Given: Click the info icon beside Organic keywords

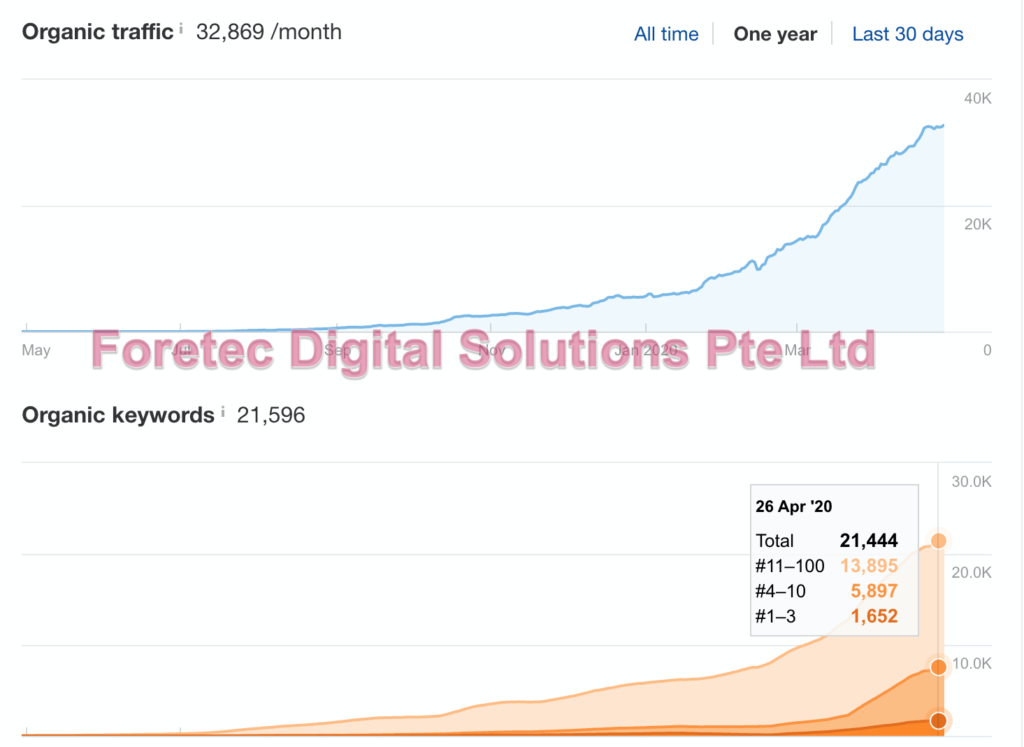Looking at the screenshot, I should 221,410.
